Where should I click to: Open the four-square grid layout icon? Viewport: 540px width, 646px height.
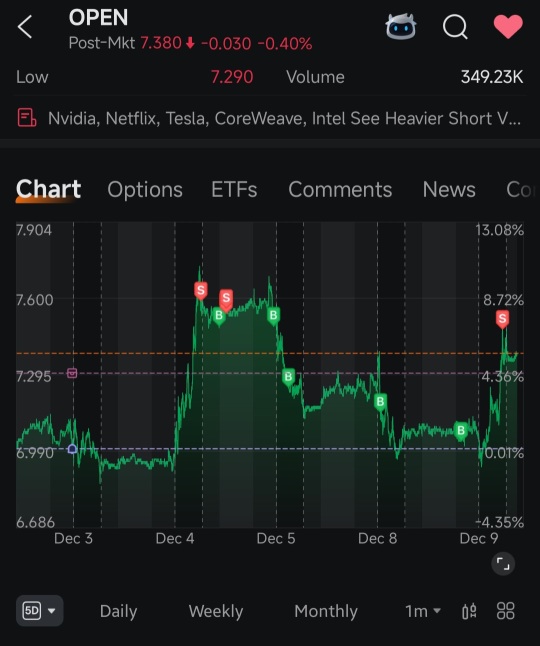pyautogui.click(x=505, y=611)
